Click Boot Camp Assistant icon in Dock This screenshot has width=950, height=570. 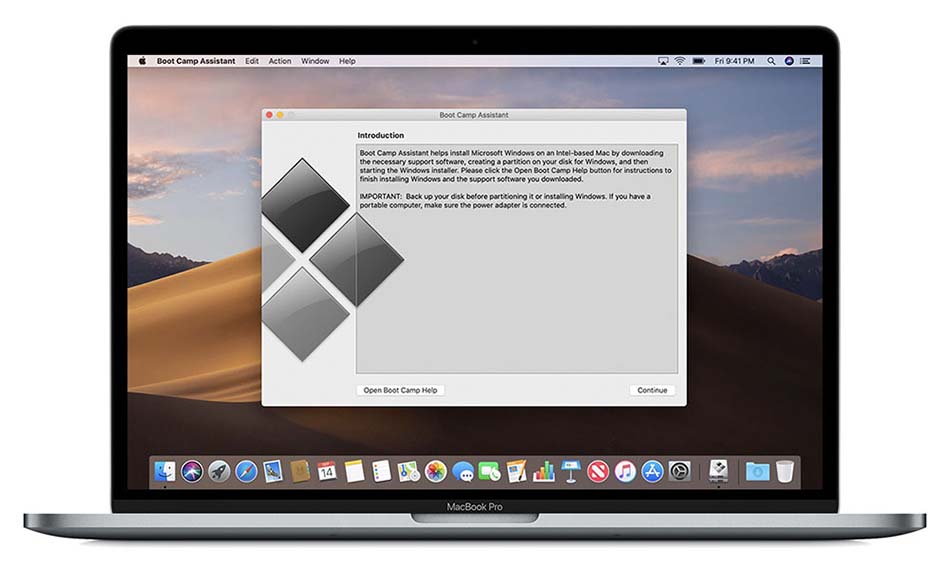pos(719,471)
